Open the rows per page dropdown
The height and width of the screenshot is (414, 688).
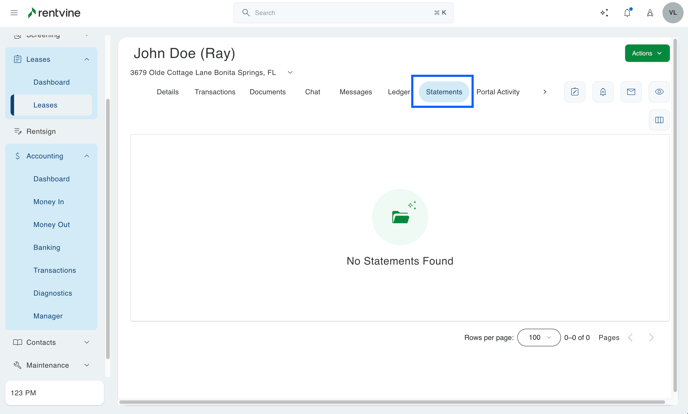(539, 338)
